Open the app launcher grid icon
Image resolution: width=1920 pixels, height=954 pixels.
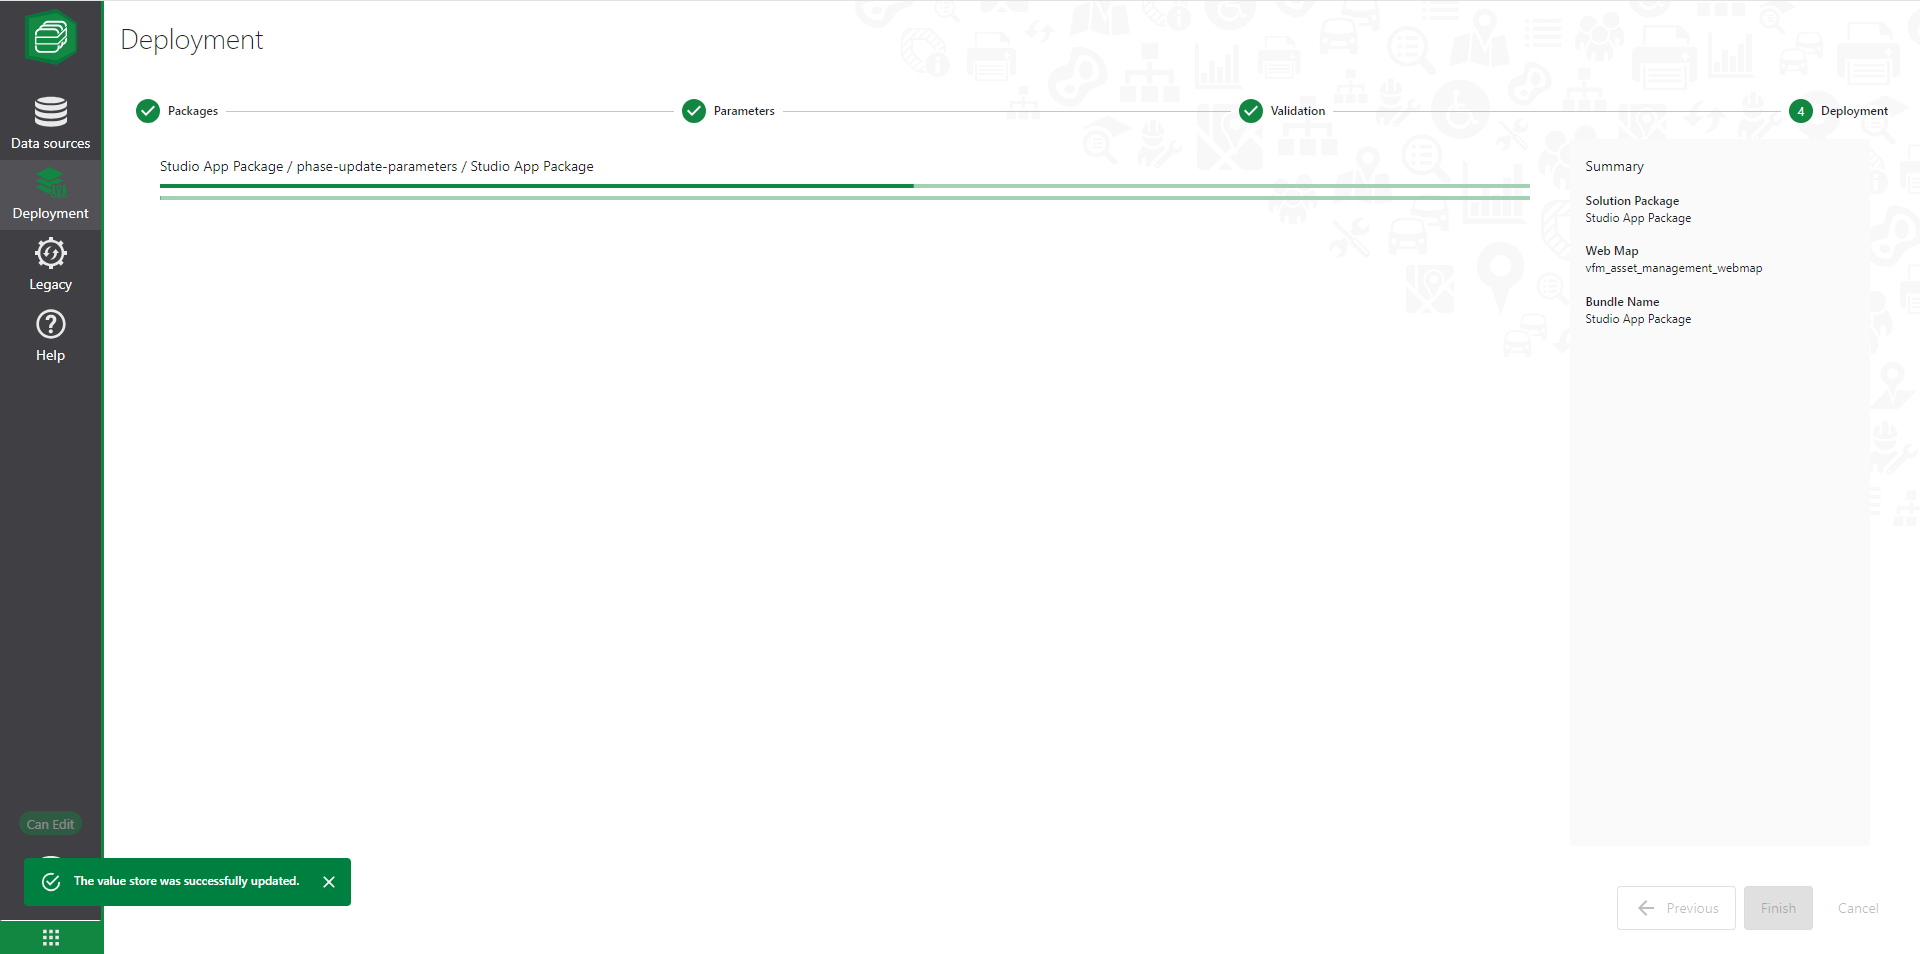point(51,937)
